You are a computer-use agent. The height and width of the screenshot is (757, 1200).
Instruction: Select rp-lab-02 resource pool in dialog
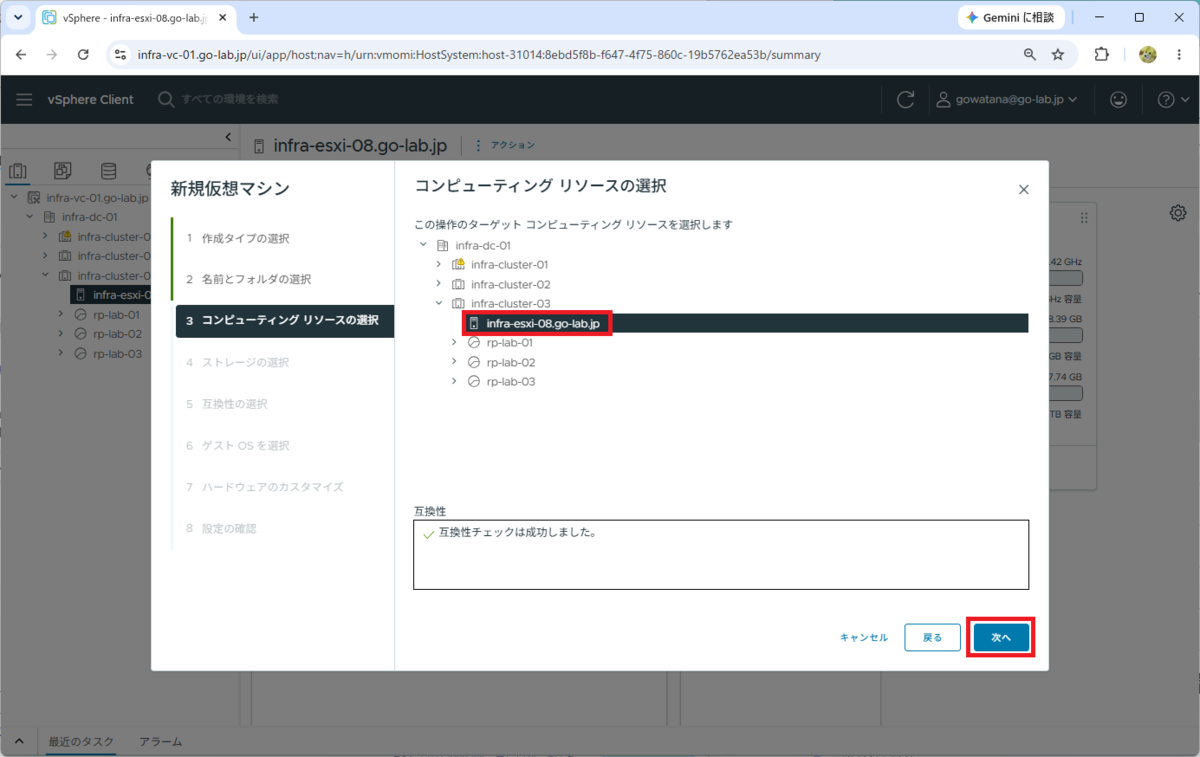click(511, 362)
